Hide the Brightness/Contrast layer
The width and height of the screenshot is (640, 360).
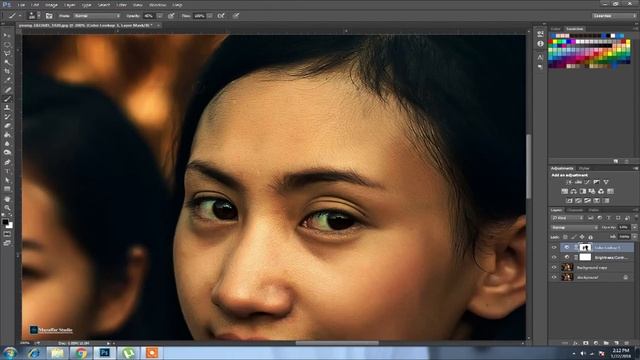(x=554, y=258)
